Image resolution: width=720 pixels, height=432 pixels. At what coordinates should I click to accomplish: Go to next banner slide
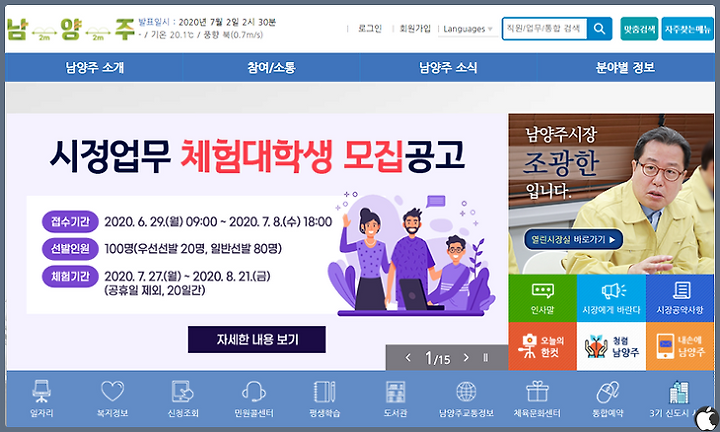click(x=466, y=357)
